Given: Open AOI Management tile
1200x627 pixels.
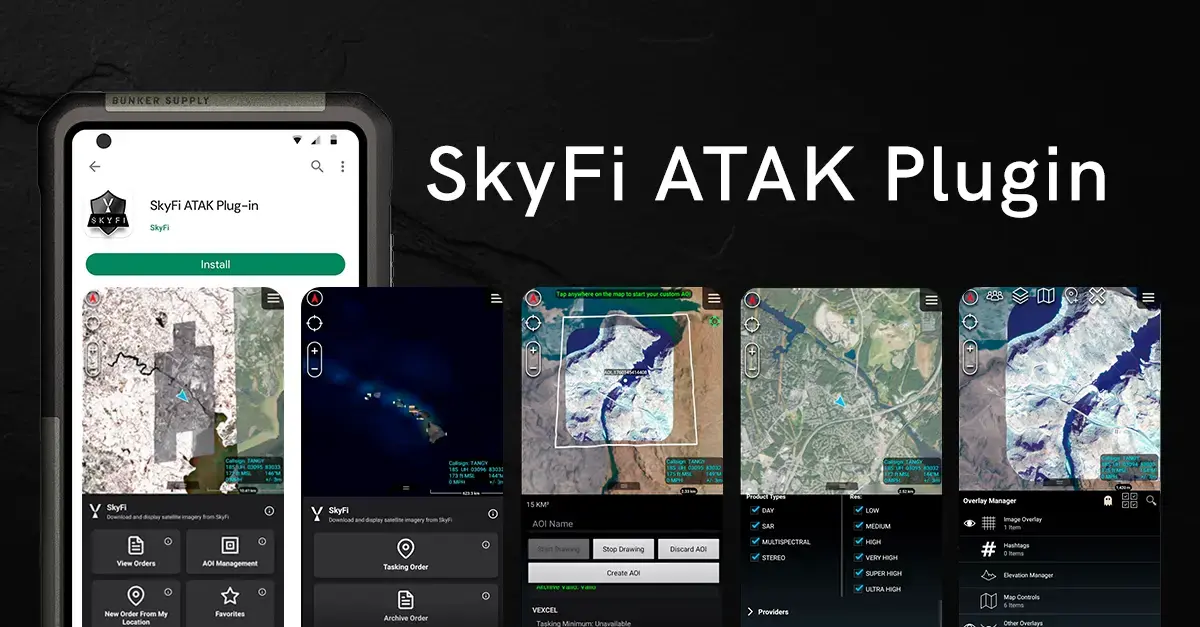Looking at the screenshot, I should tap(230, 551).
